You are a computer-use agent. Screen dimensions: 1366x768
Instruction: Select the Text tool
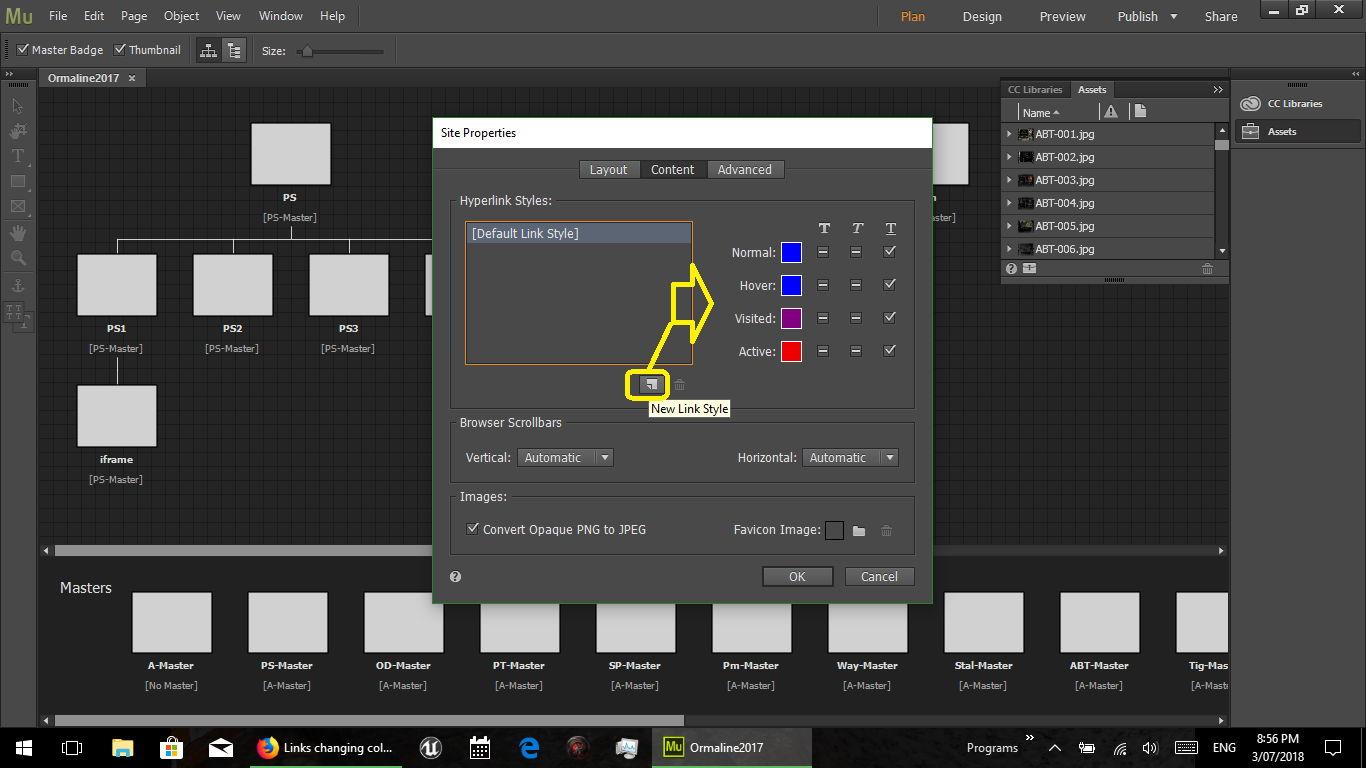17,156
